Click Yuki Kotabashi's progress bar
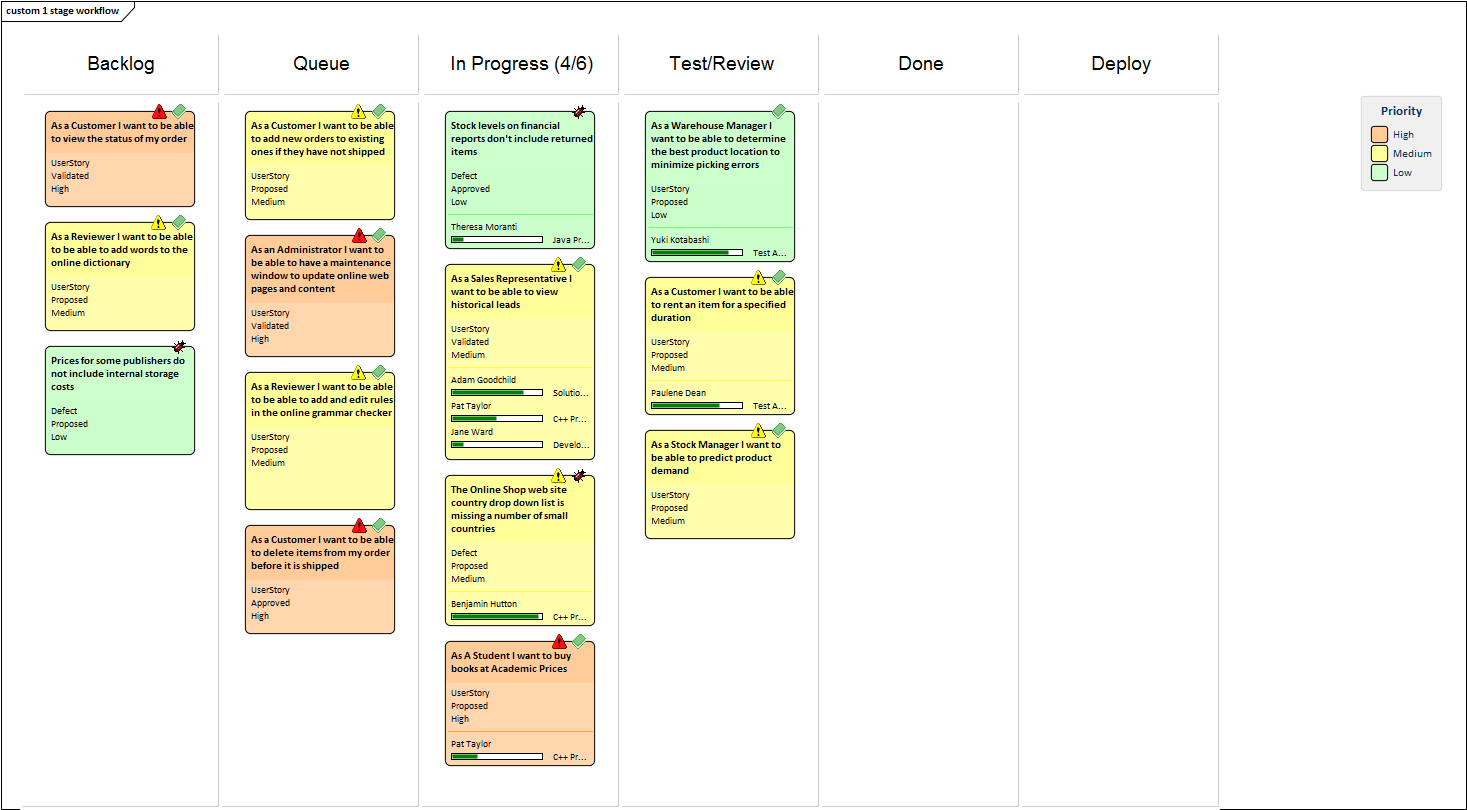1467x810 pixels. point(696,253)
